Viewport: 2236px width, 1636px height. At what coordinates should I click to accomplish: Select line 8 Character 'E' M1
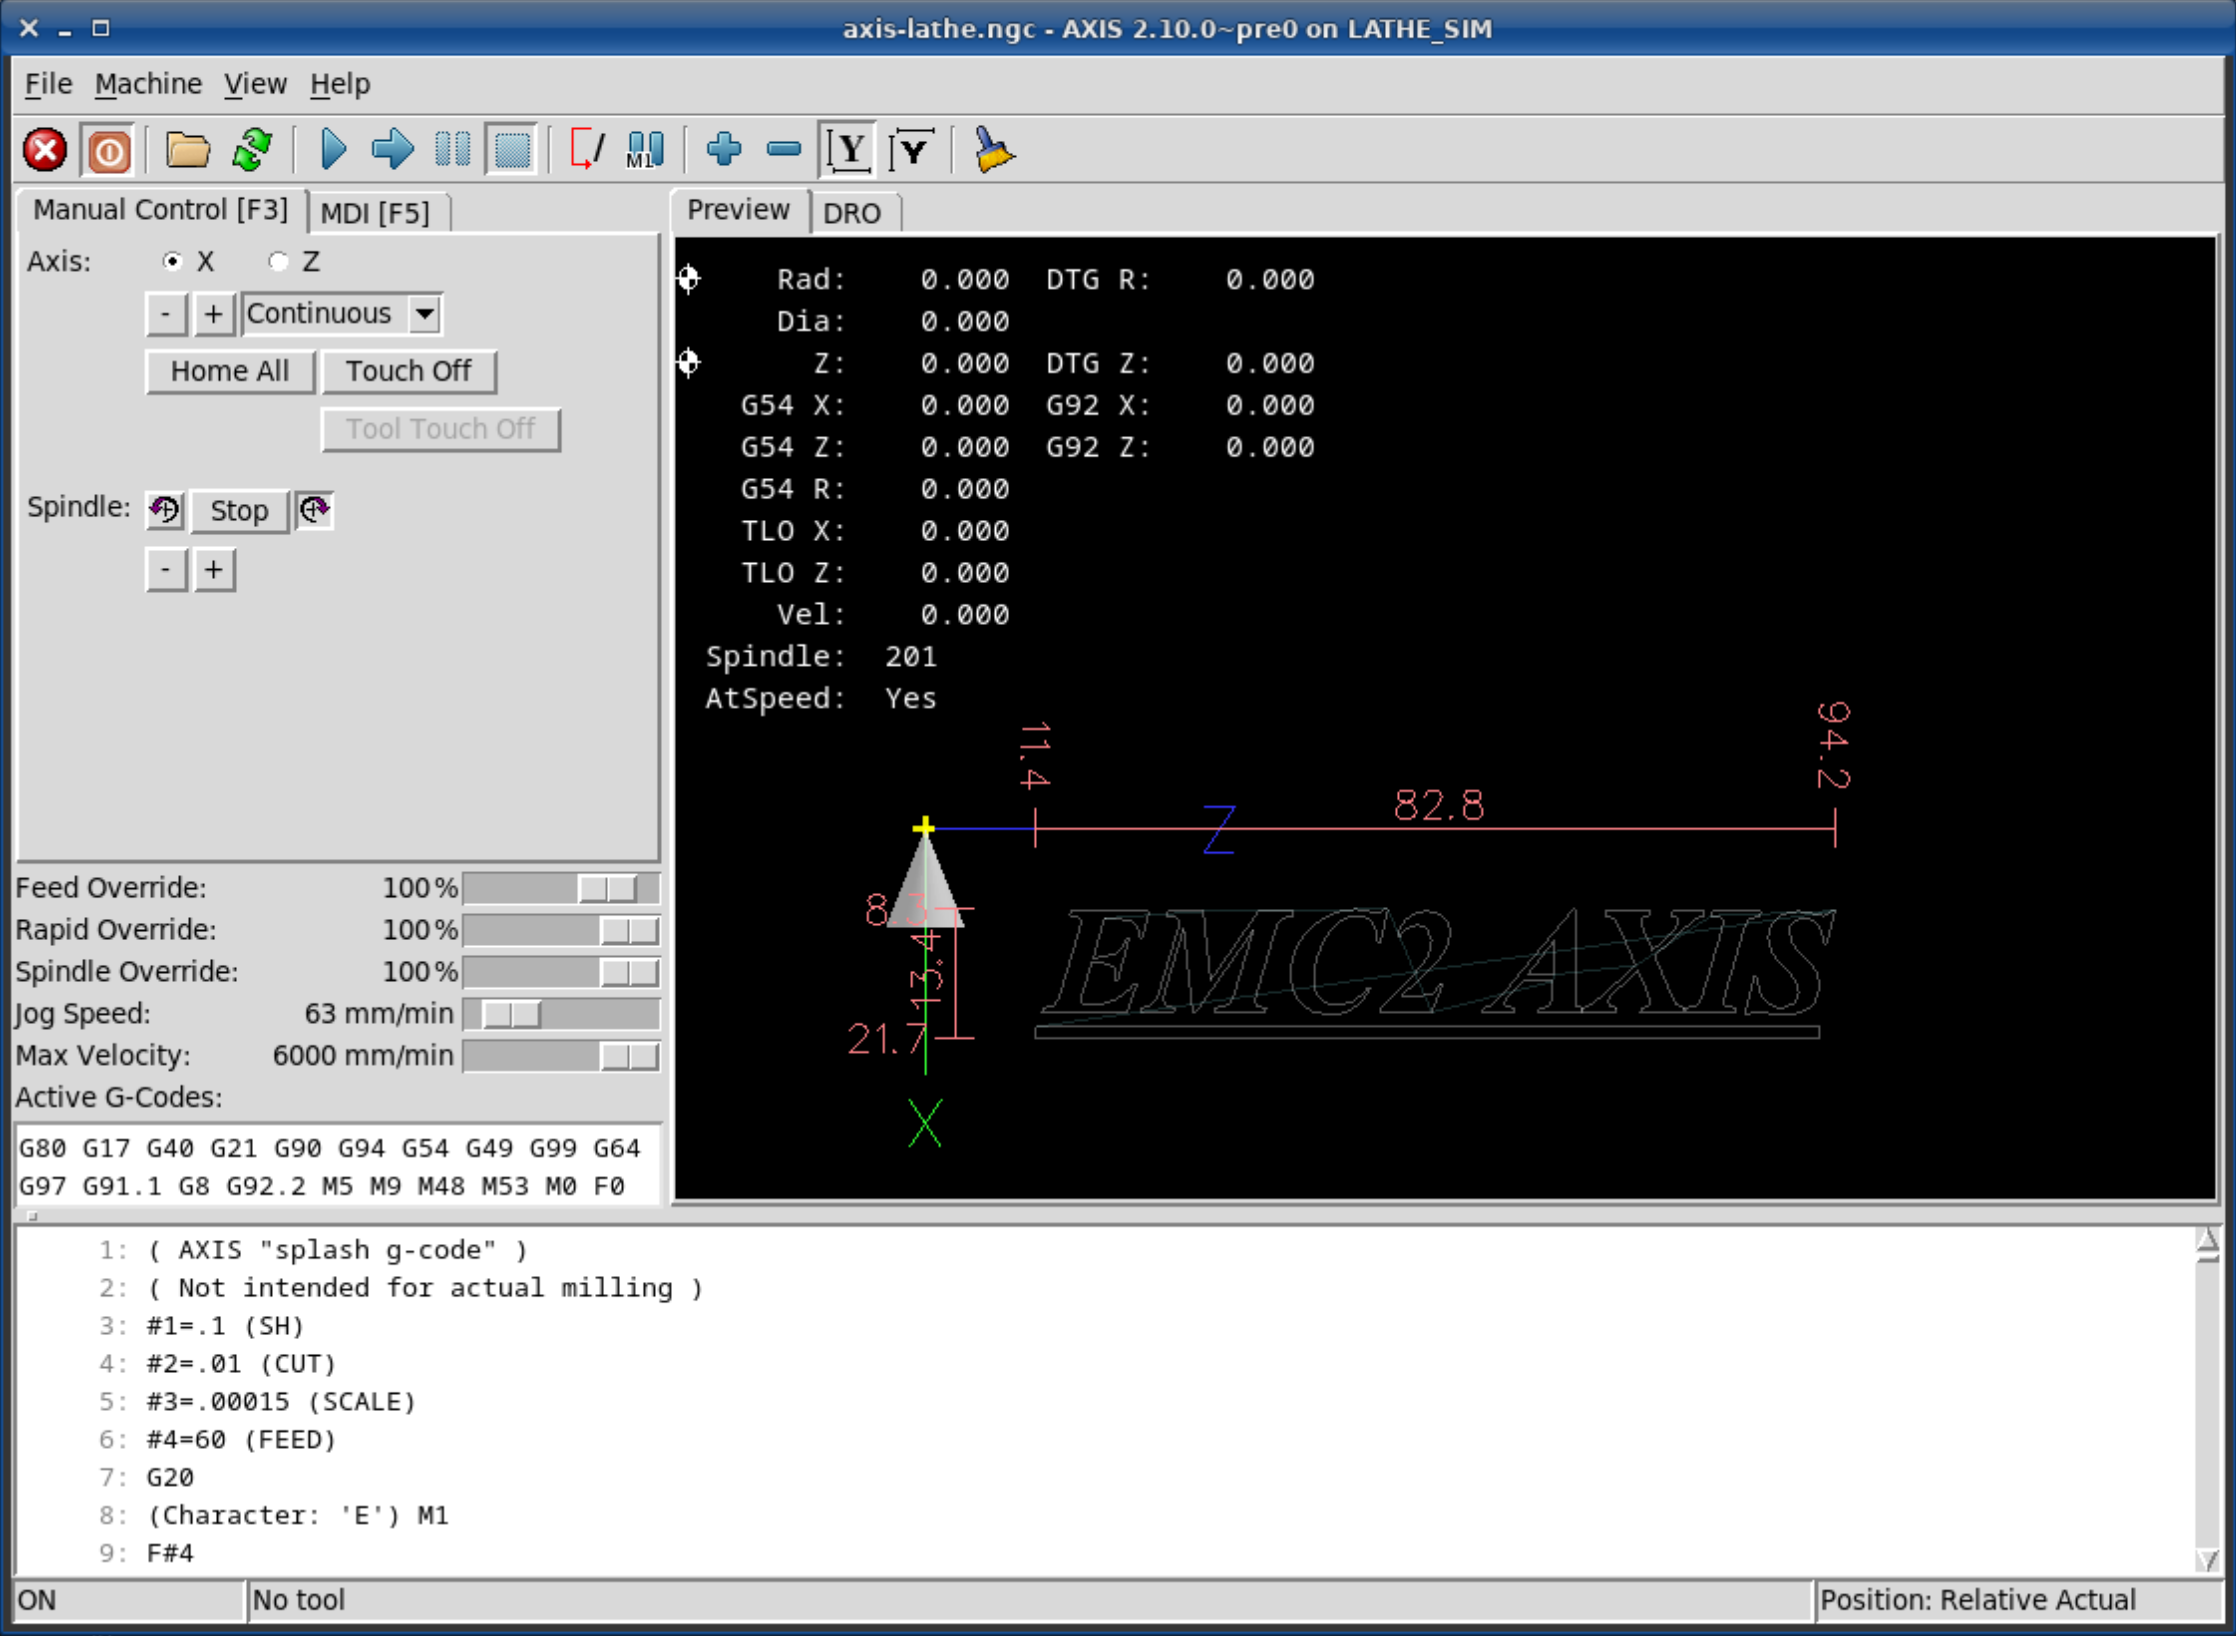[x=297, y=1515]
